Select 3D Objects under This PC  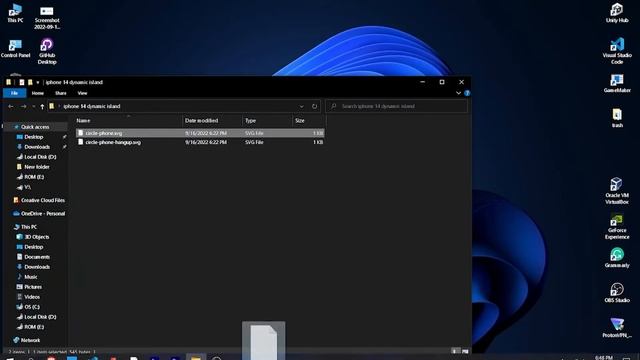point(36,237)
